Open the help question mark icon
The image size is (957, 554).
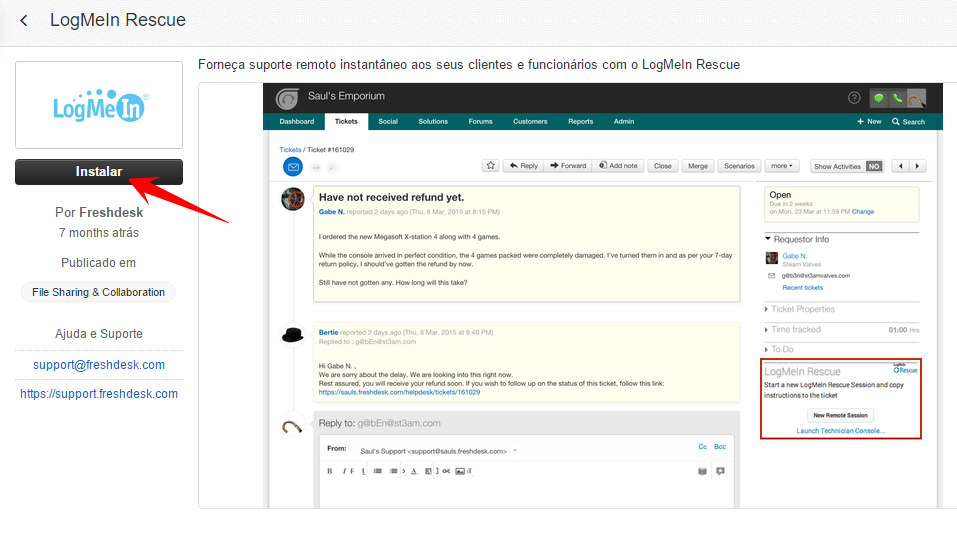point(854,98)
